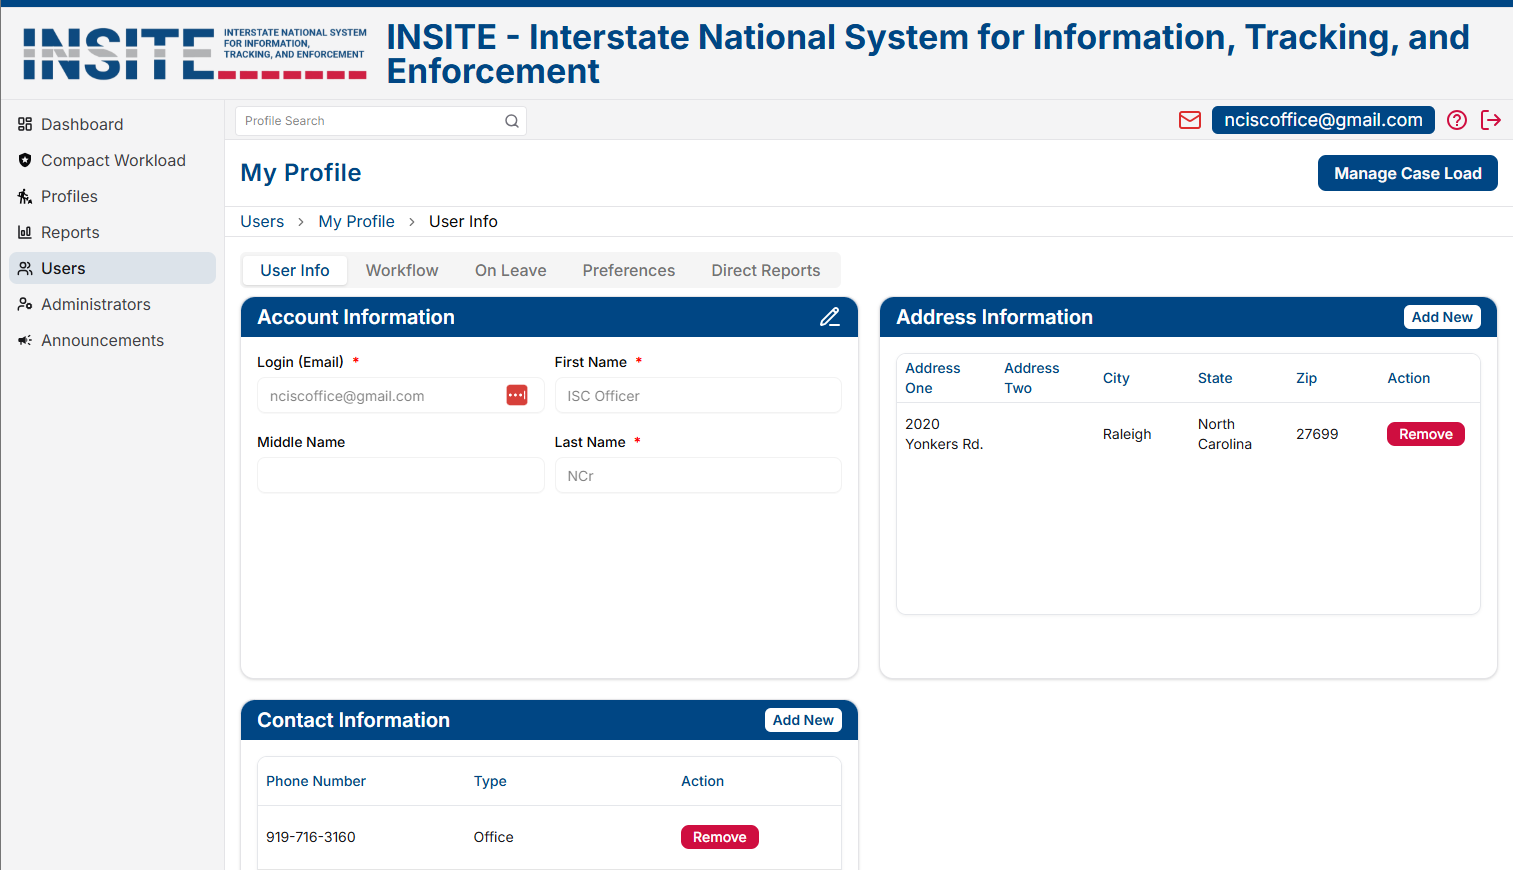Click the INSITE logo
Screen dimensions: 1513x870
pos(195,53)
